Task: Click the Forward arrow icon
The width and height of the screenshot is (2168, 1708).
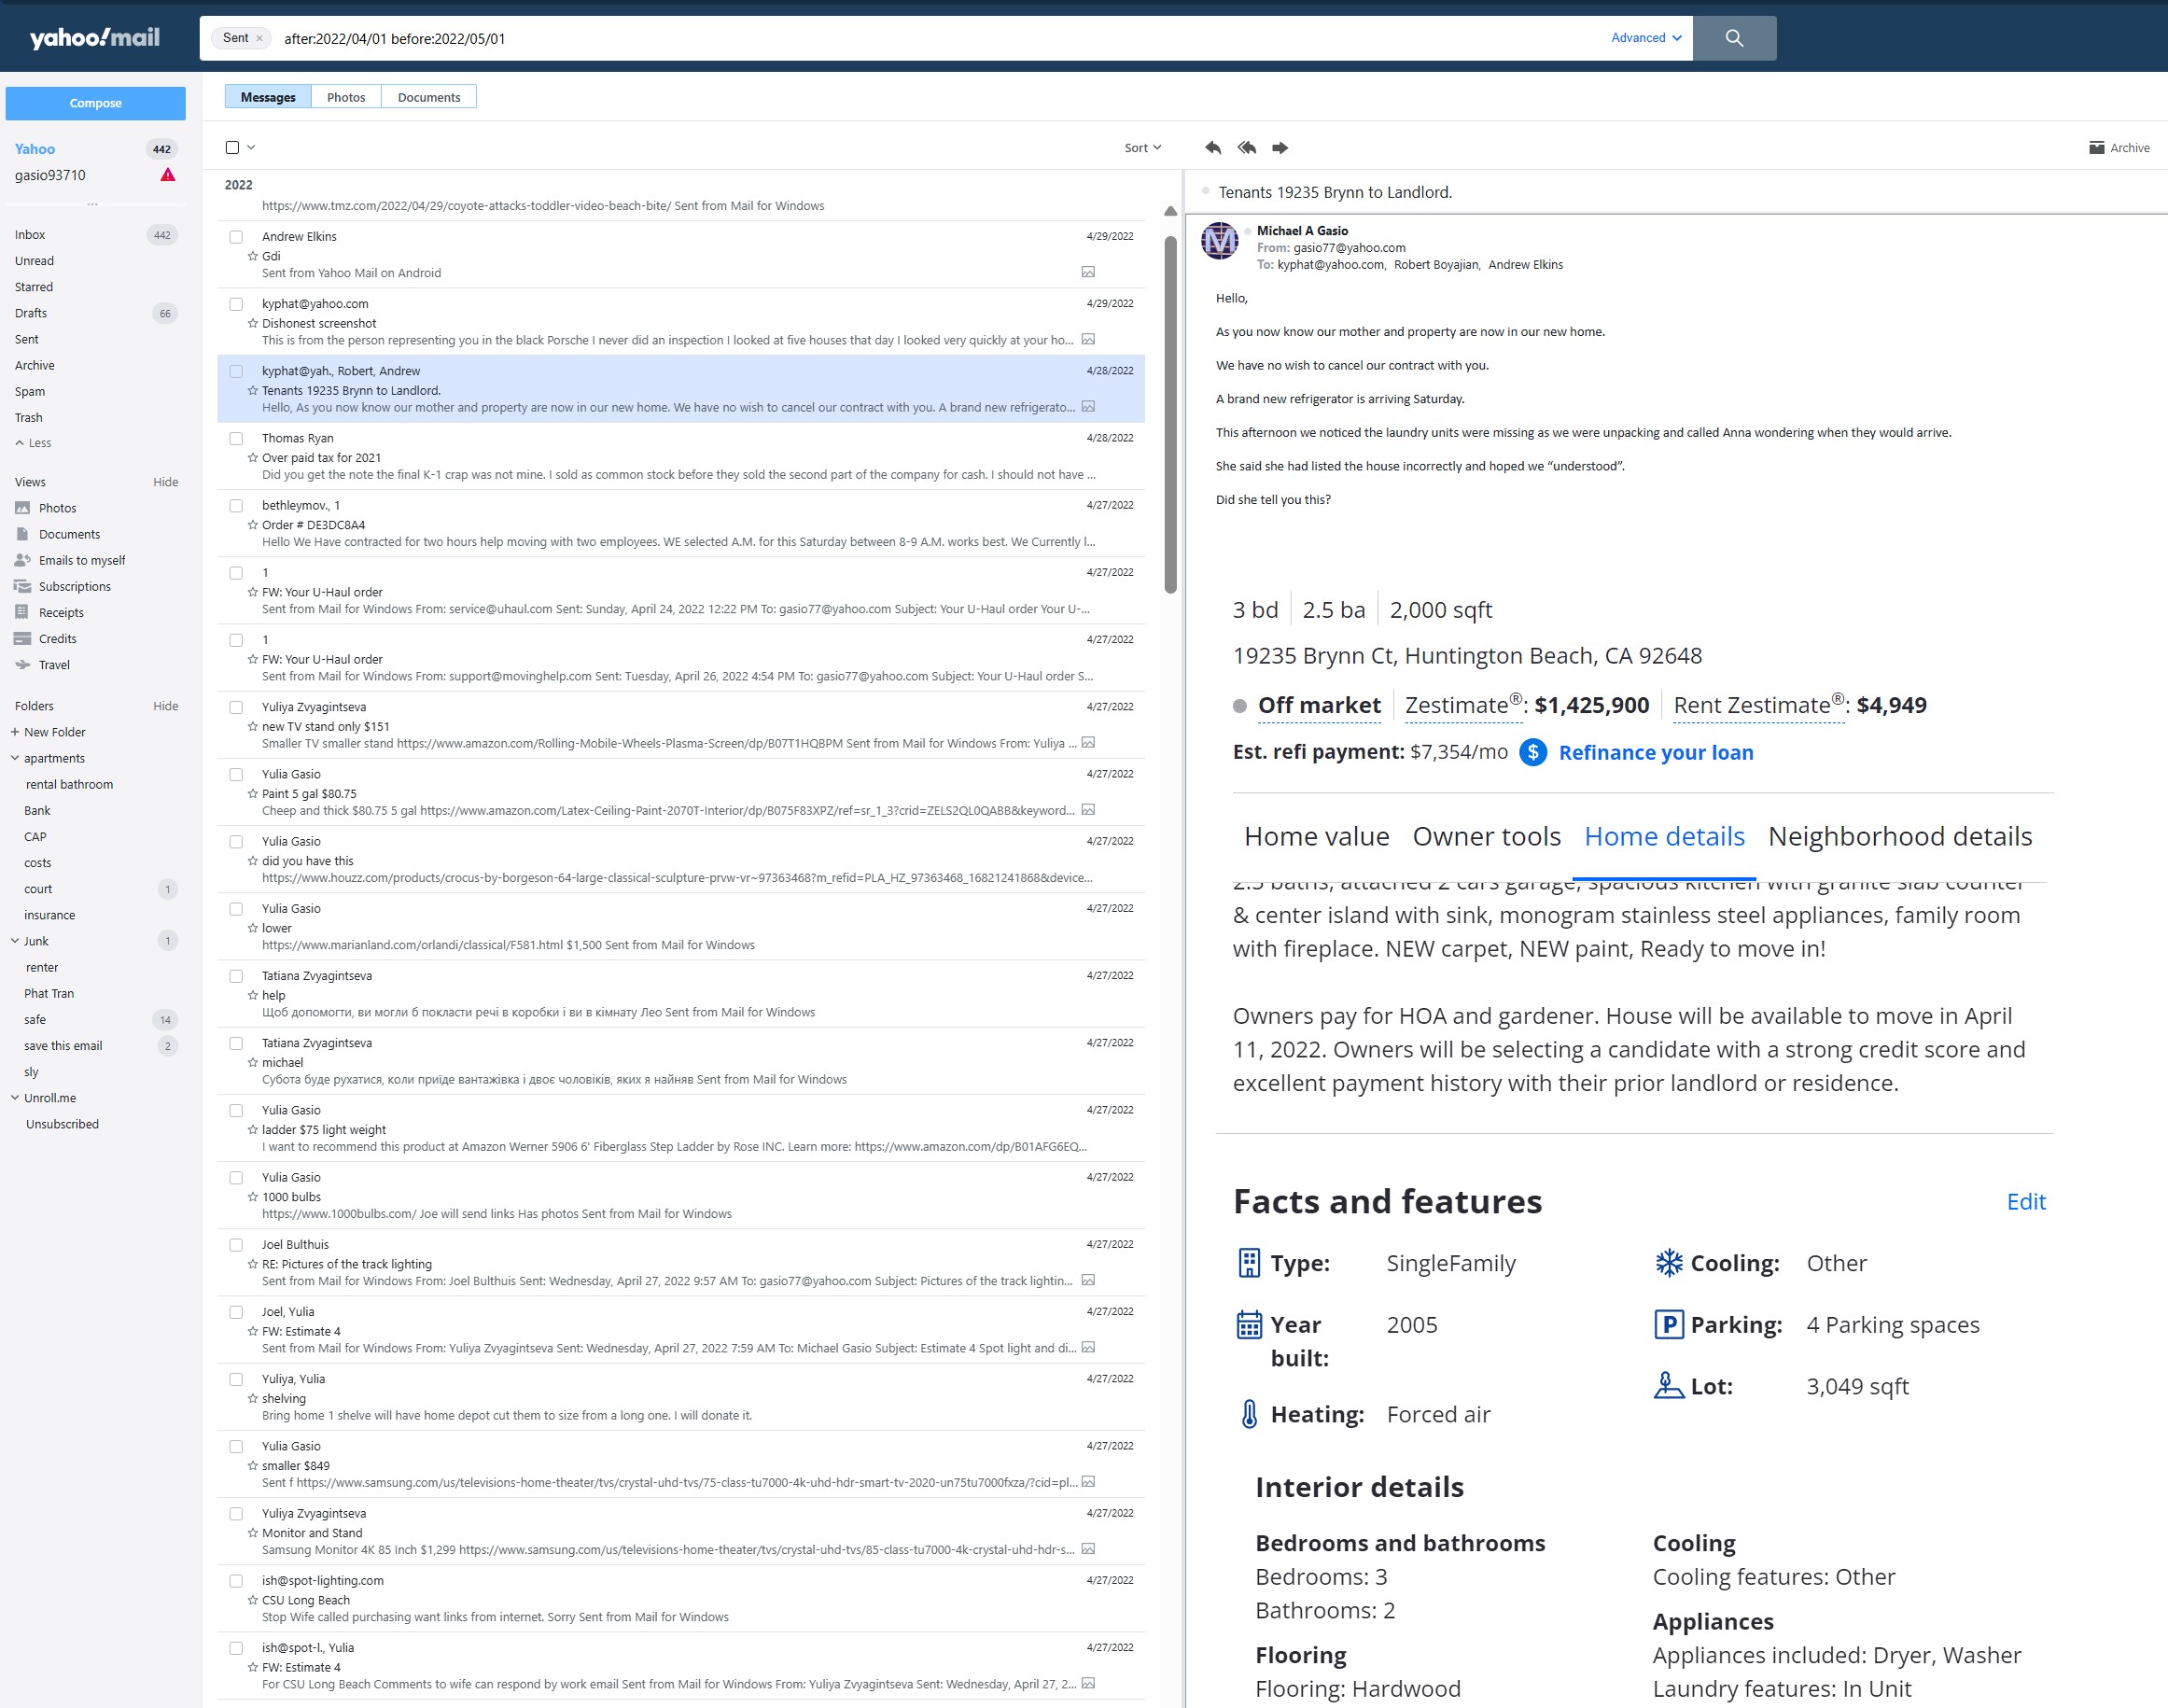Action: coord(1280,148)
